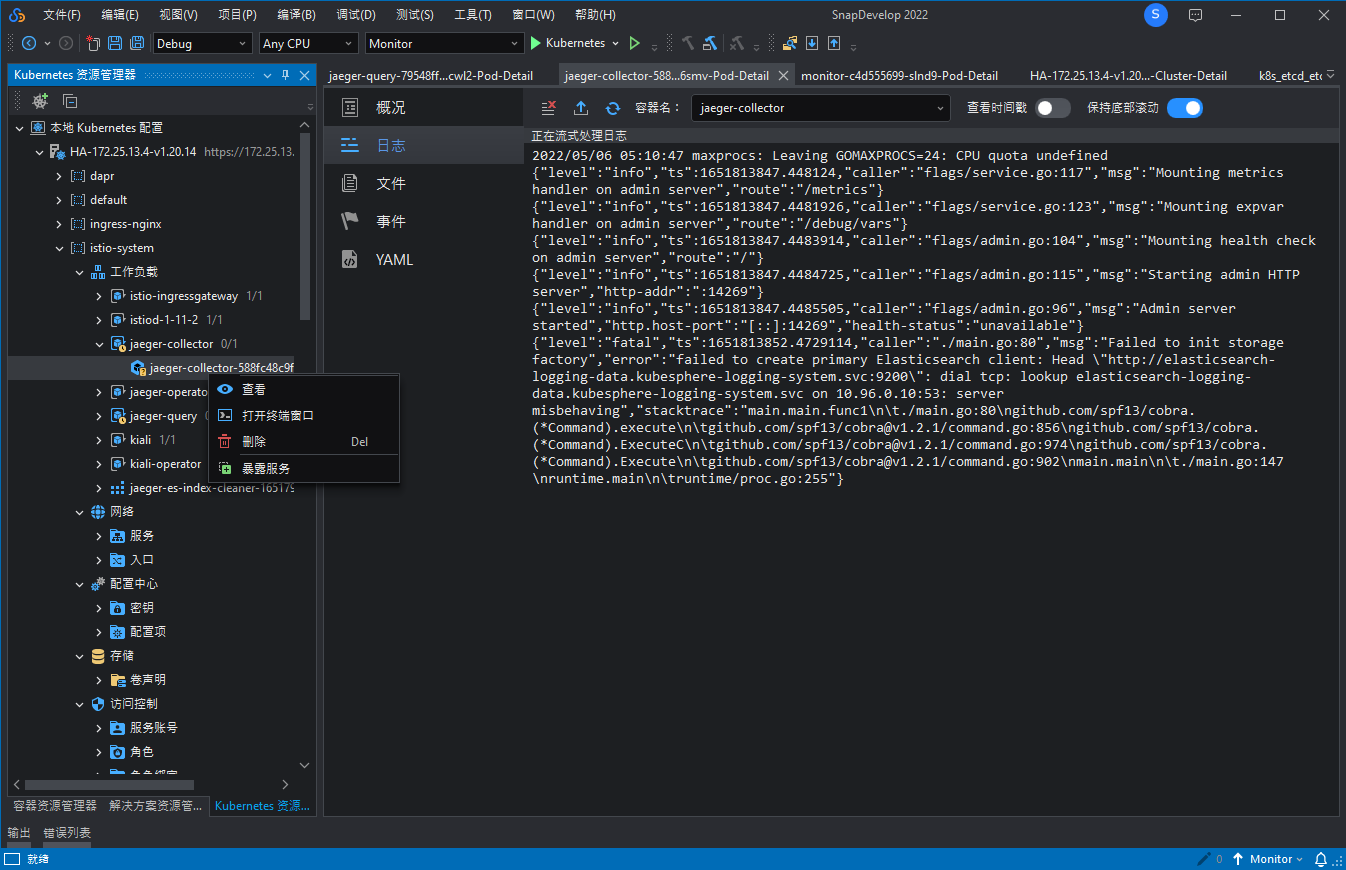
Task: Close the jaeger-collector Pod-Detail tab
Action: click(x=783, y=75)
